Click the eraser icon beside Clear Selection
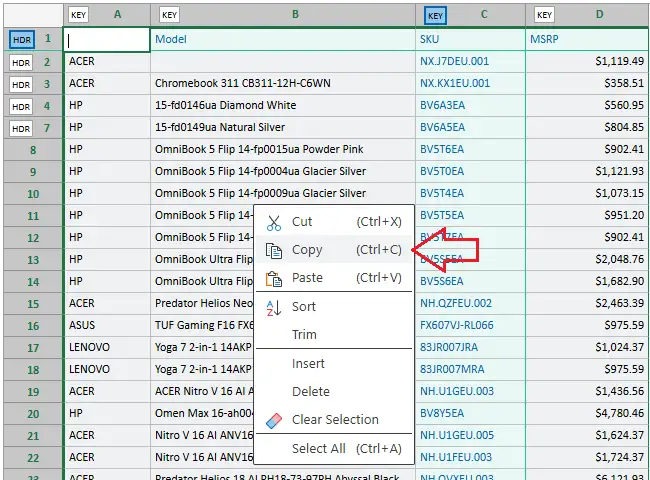The height and width of the screenshot is (480, 650). point(274,420)
